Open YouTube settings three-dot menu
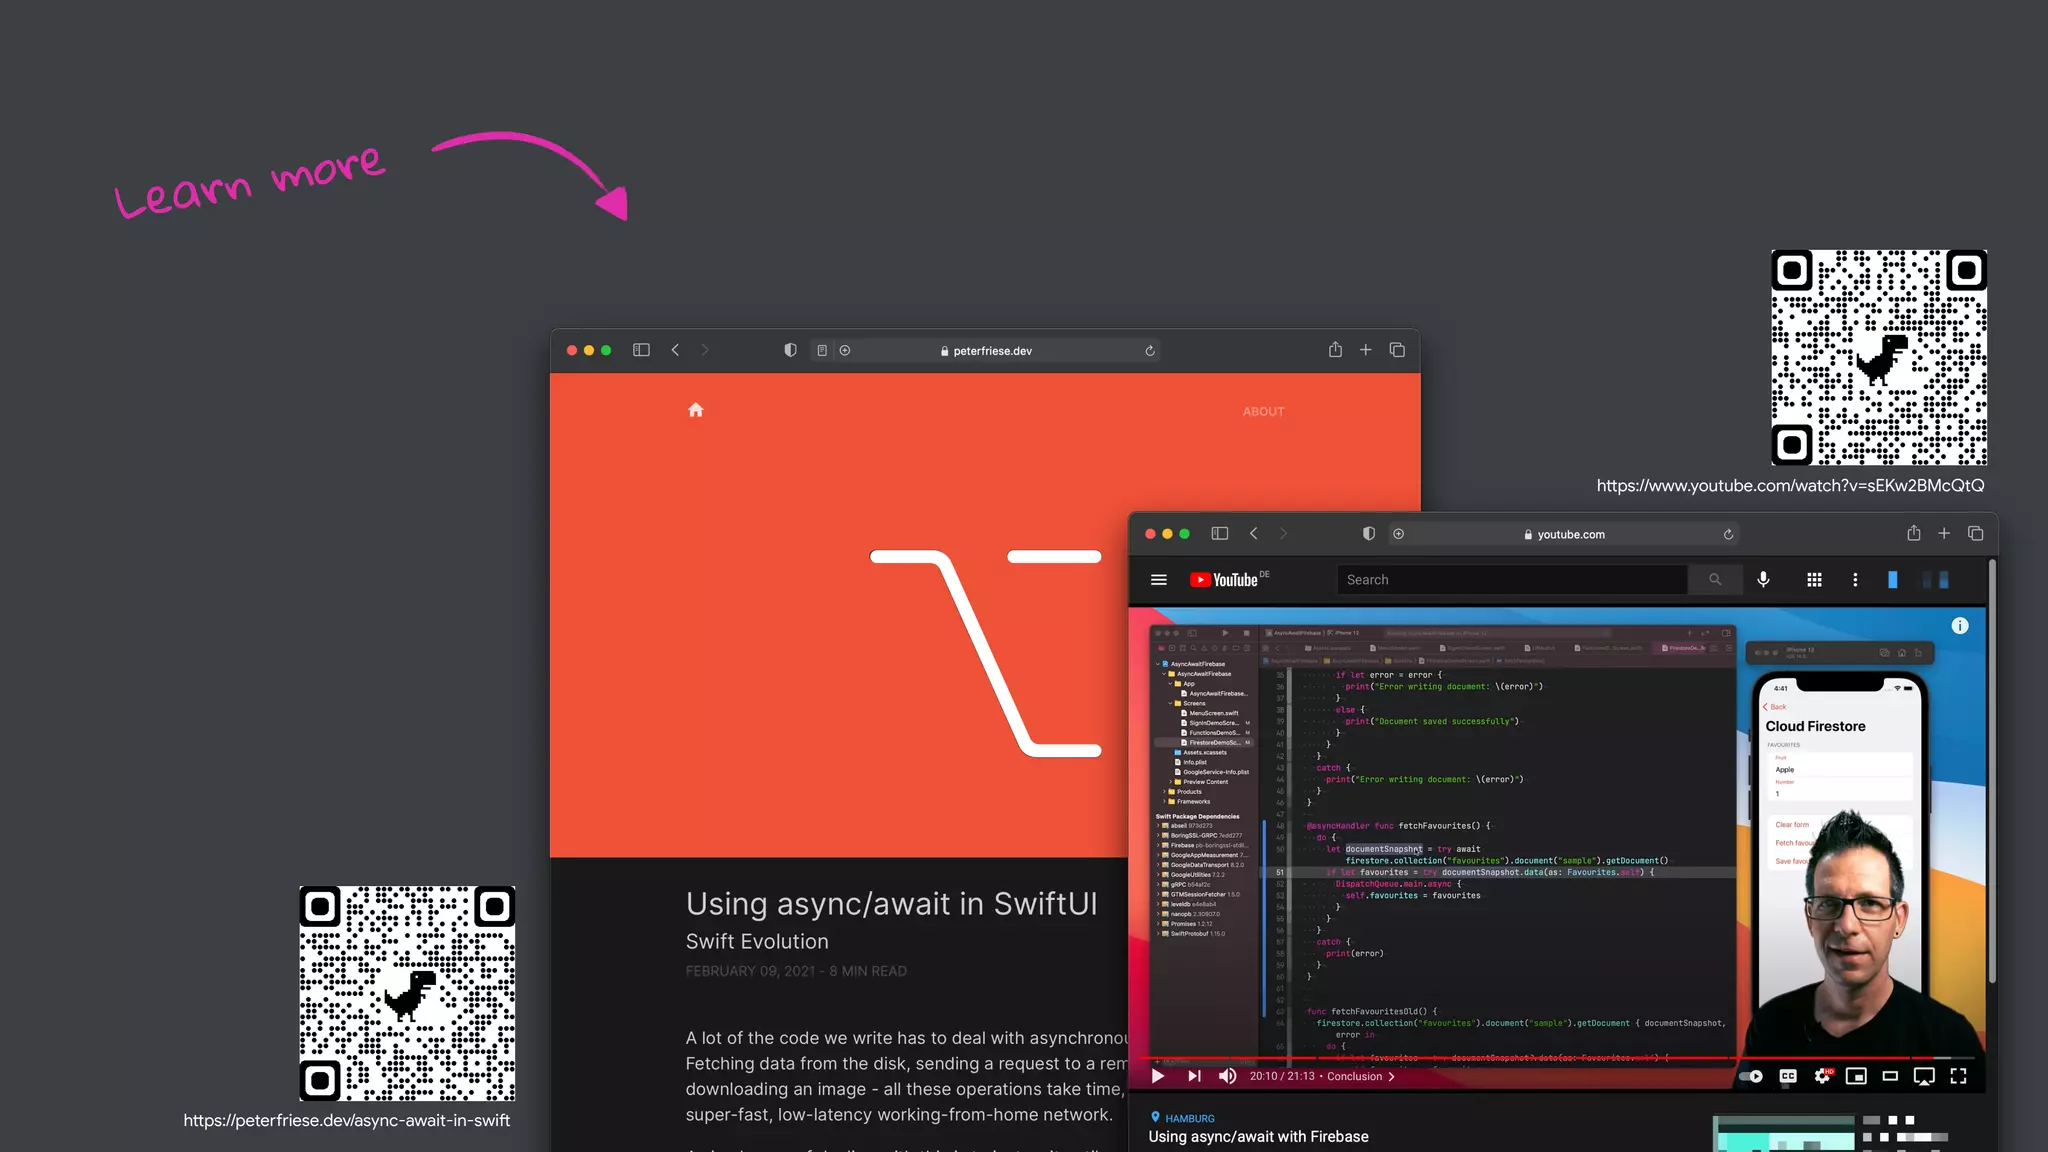This screenshot has width=2048, height=1152. click(1855, 580)
